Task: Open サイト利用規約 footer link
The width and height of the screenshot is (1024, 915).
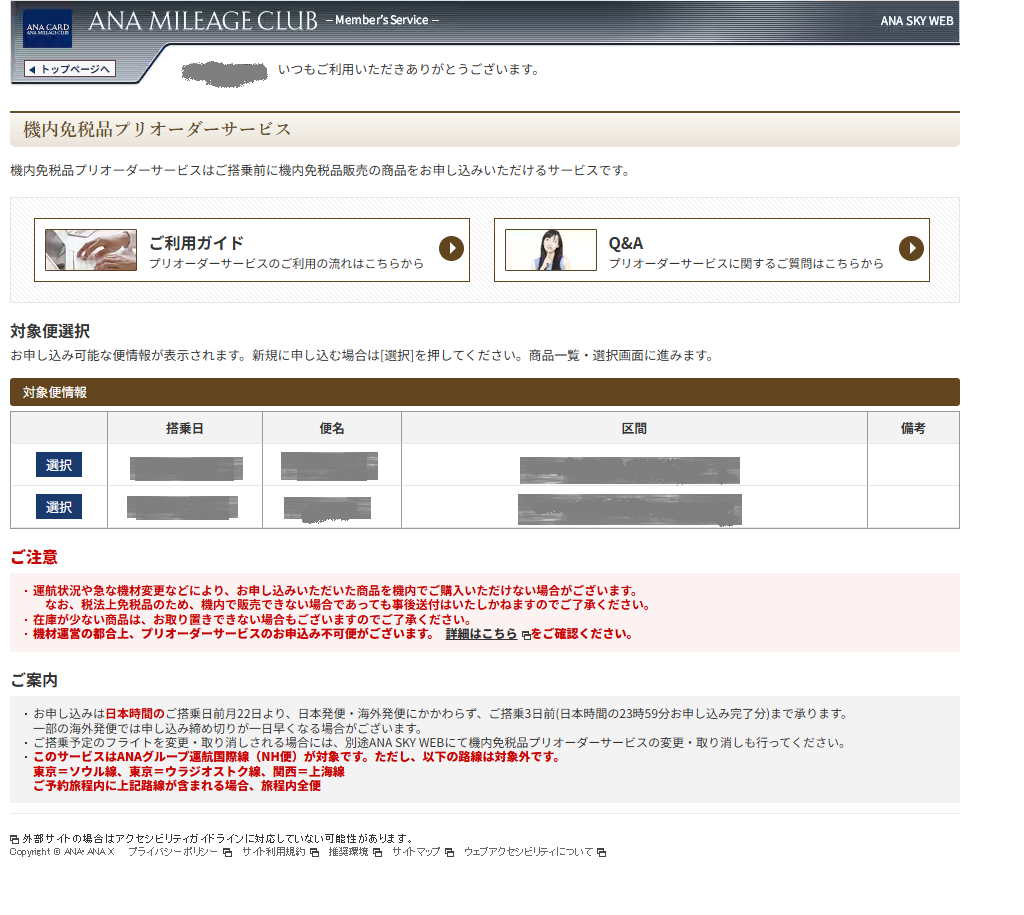Action: coord(274,852)
